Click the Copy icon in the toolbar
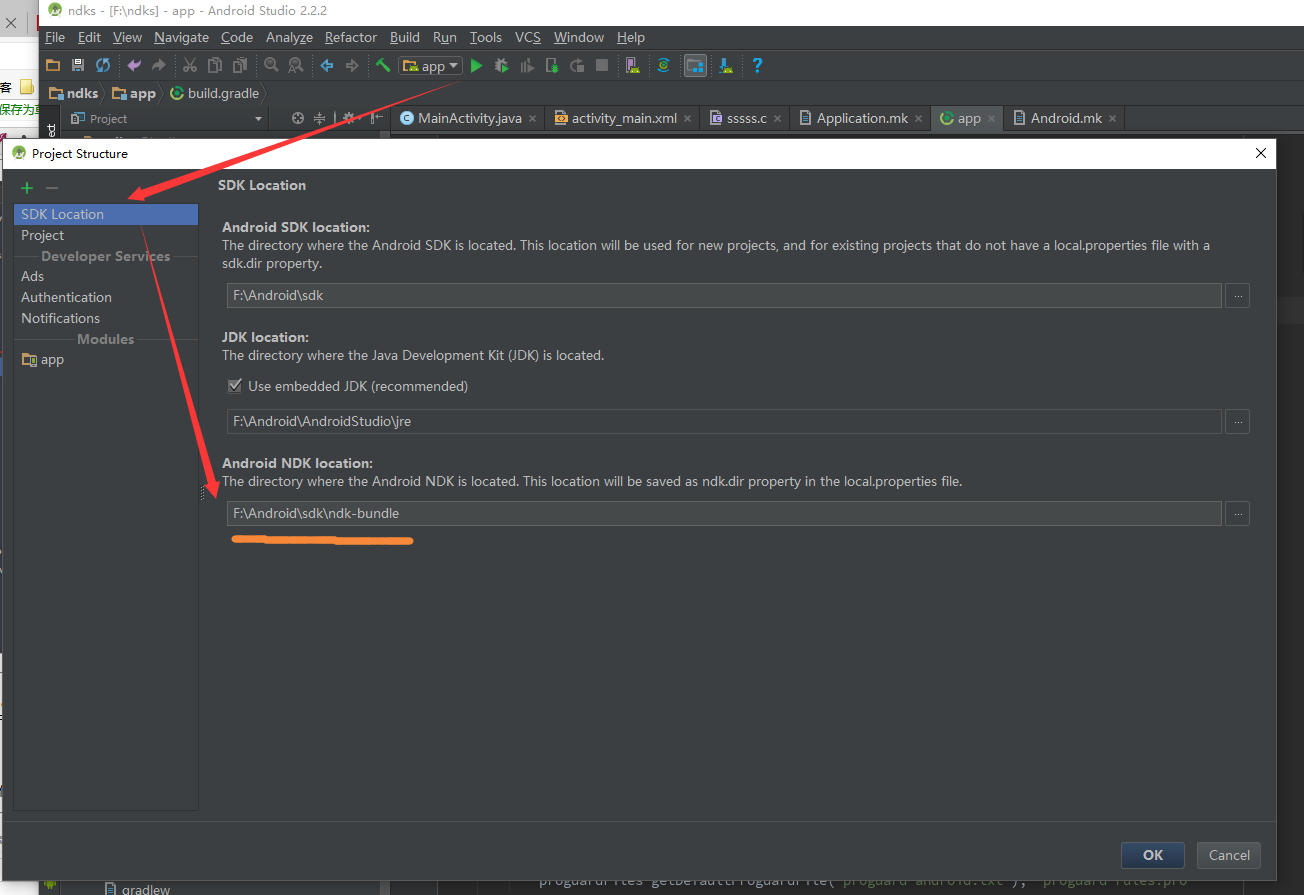This screenshot has width=1304, height=895. click(214, 65)
